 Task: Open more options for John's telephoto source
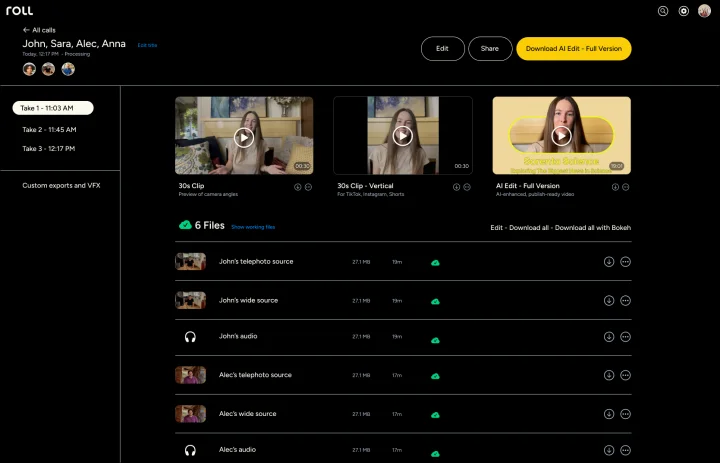[625, 262]
